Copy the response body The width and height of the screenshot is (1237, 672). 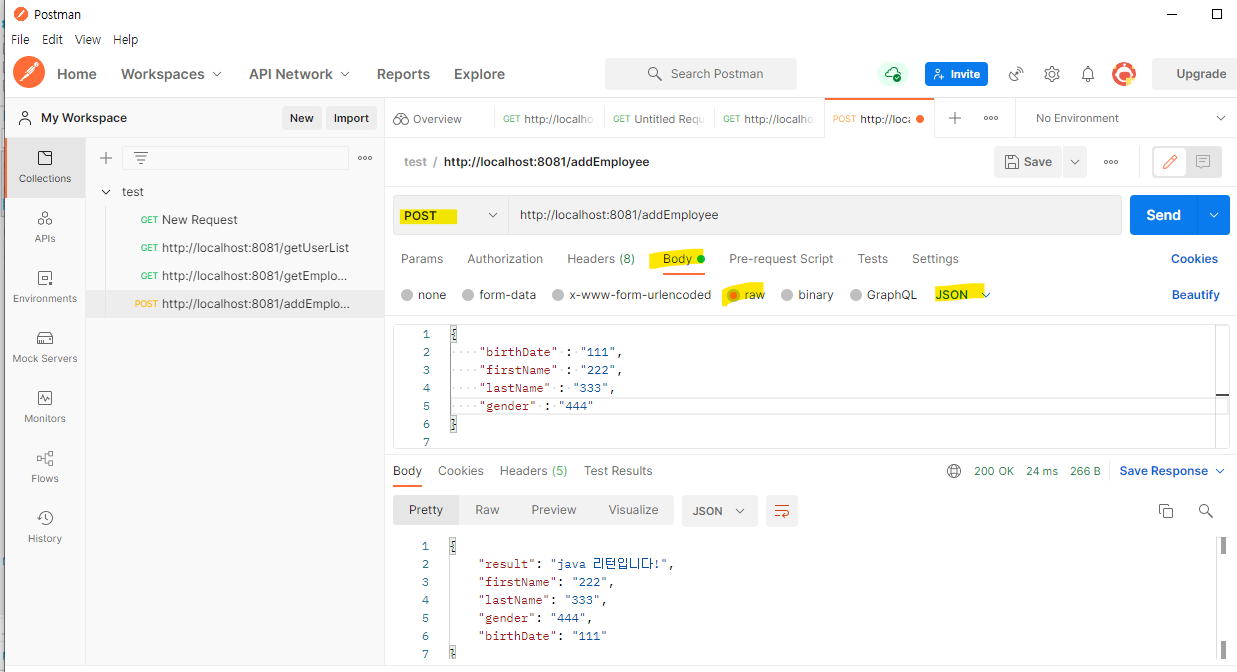1166,511
